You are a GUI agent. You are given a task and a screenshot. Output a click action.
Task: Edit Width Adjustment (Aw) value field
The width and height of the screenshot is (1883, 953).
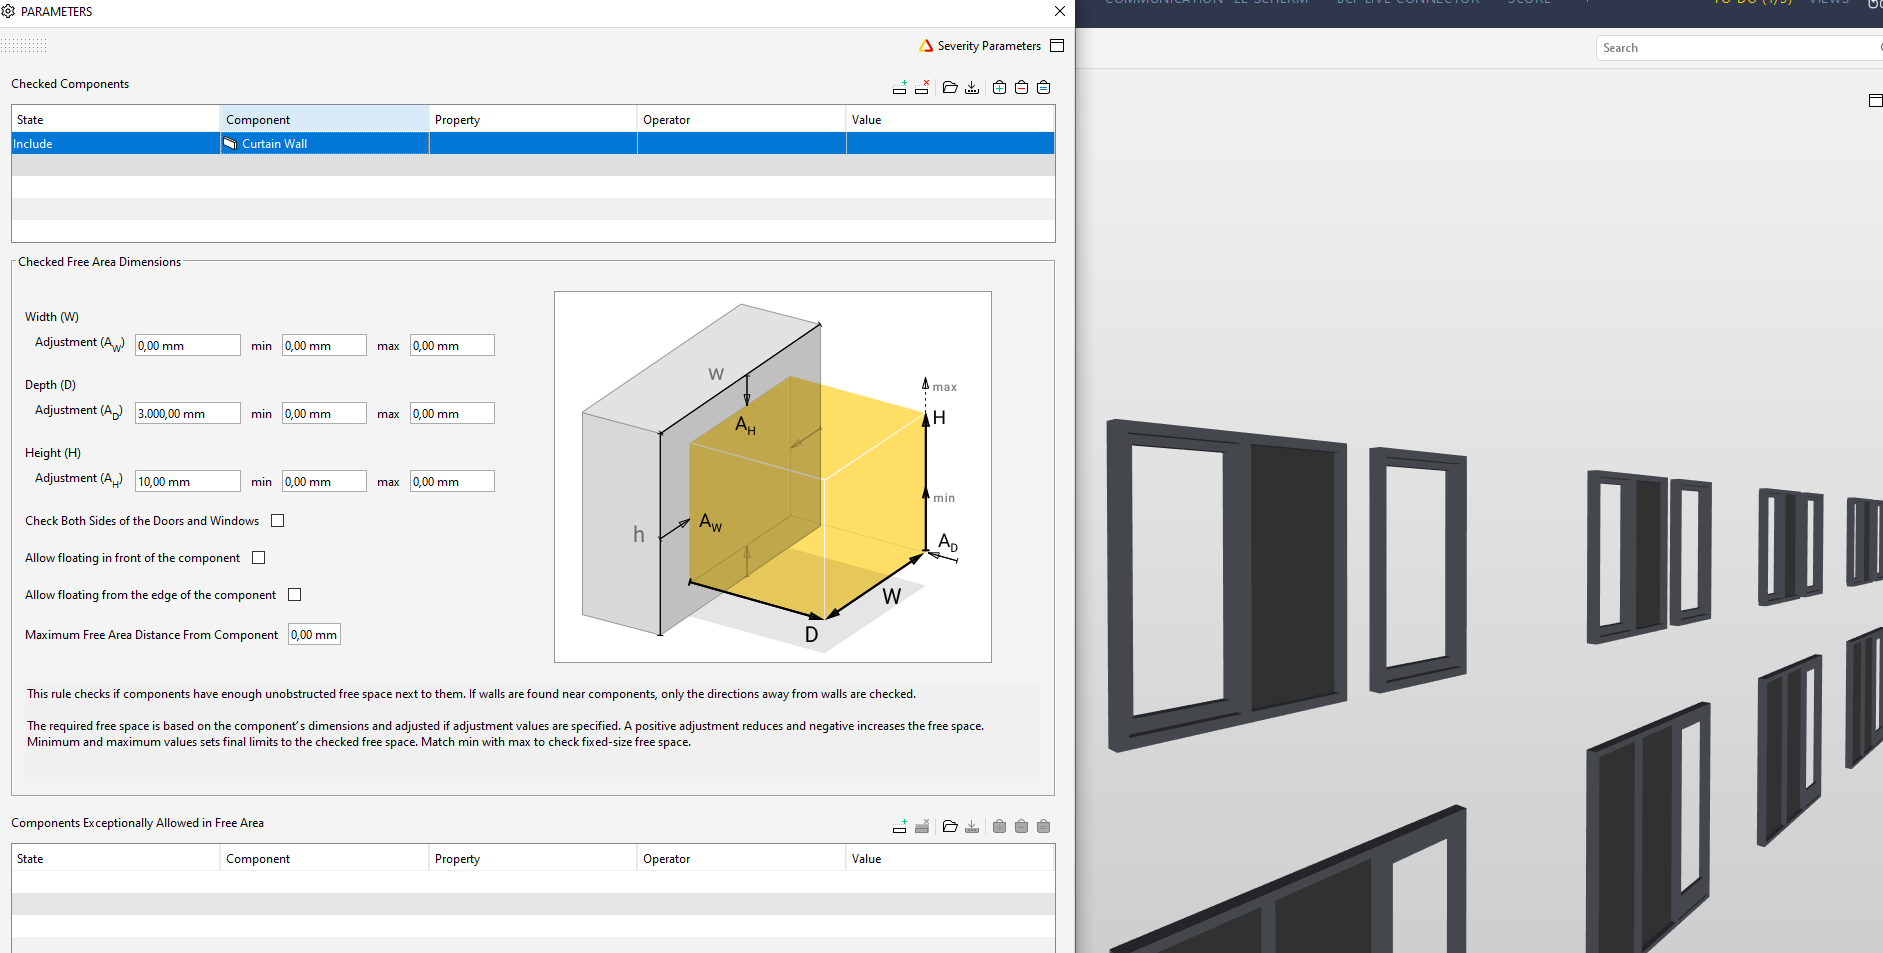[188, 345]
